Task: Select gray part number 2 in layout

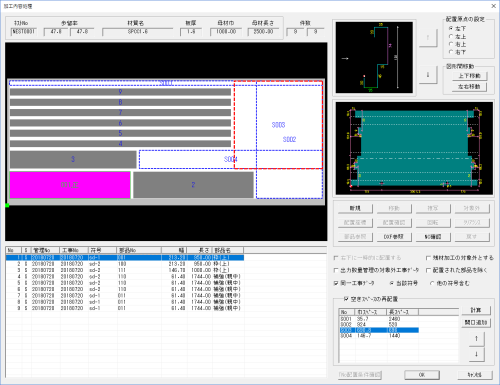Action: pyautogui.click(x=193, y=185)
